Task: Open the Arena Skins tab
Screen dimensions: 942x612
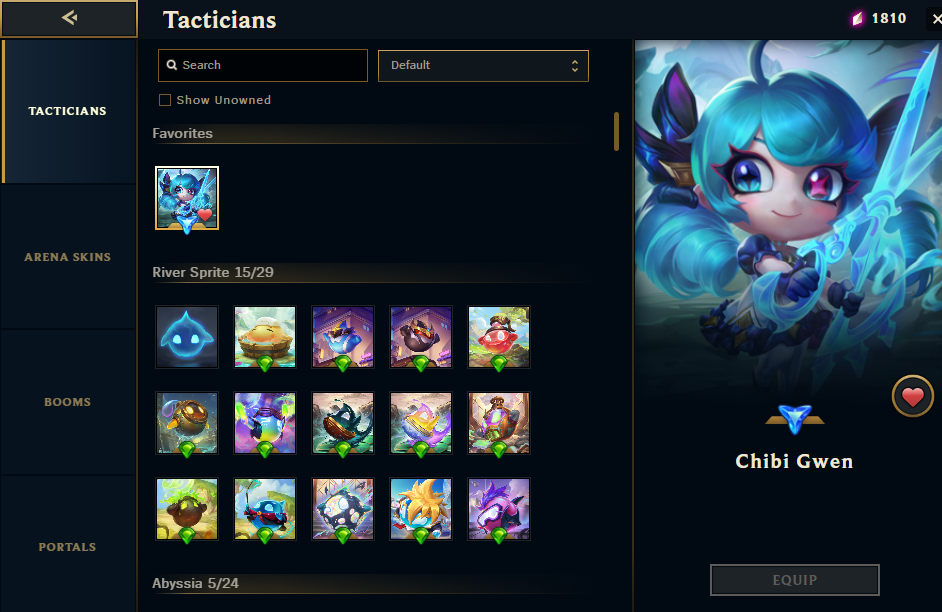Action: 68,257
